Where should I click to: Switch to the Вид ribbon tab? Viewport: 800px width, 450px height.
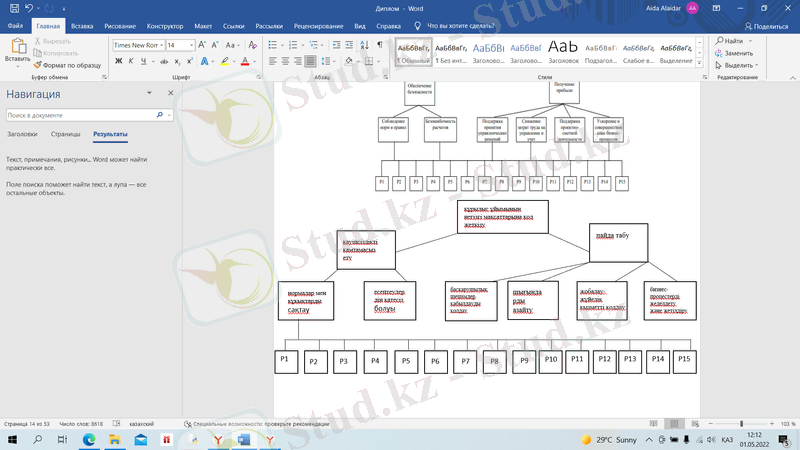point(360,26)
